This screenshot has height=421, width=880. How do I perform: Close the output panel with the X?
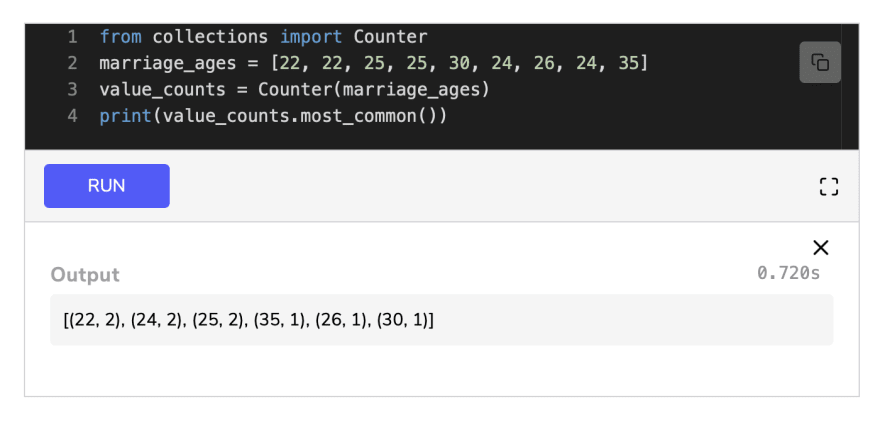[821, 248]
